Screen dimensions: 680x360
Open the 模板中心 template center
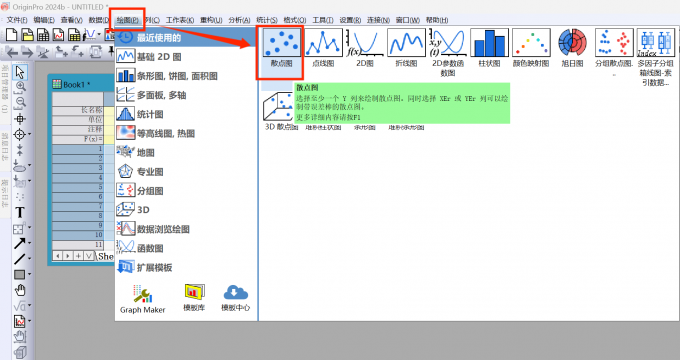235,298
